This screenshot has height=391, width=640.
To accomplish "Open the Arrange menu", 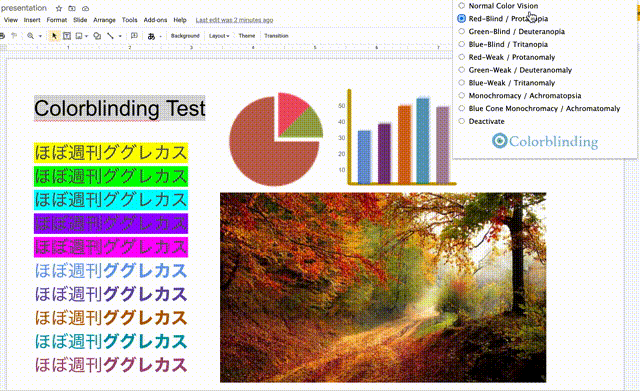I will point(104,20).
